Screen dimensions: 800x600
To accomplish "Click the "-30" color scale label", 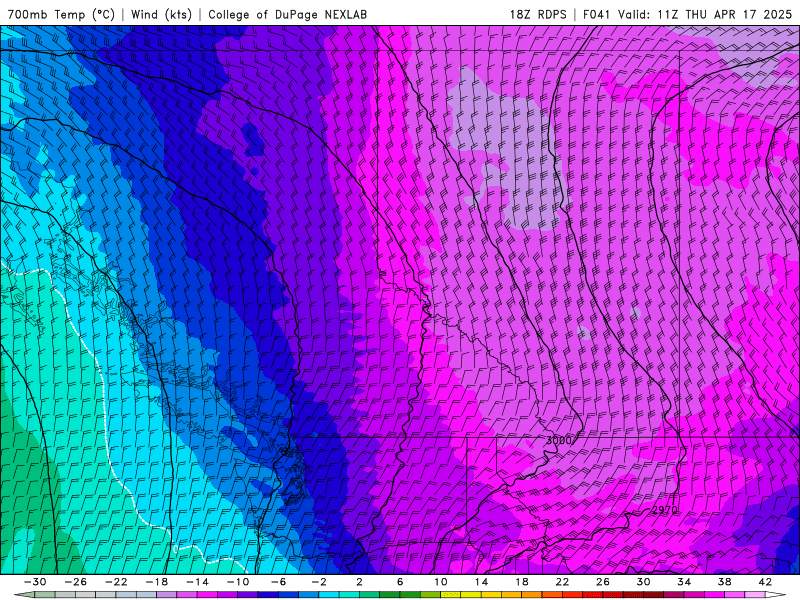I will pyautogui.click(x=35, y=582).
